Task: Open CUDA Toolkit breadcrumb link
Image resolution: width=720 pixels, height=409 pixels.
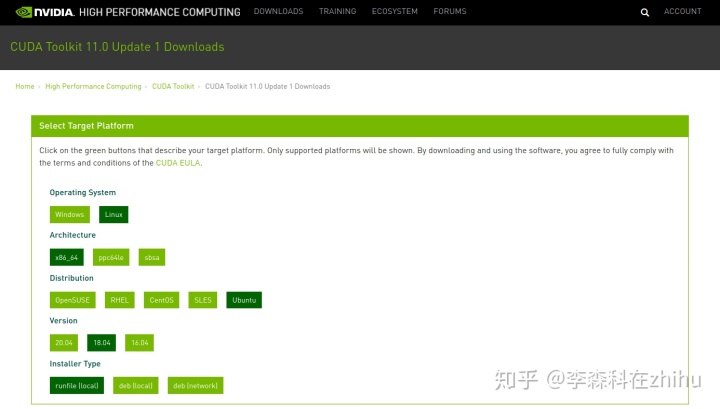Action: [173, 86]
